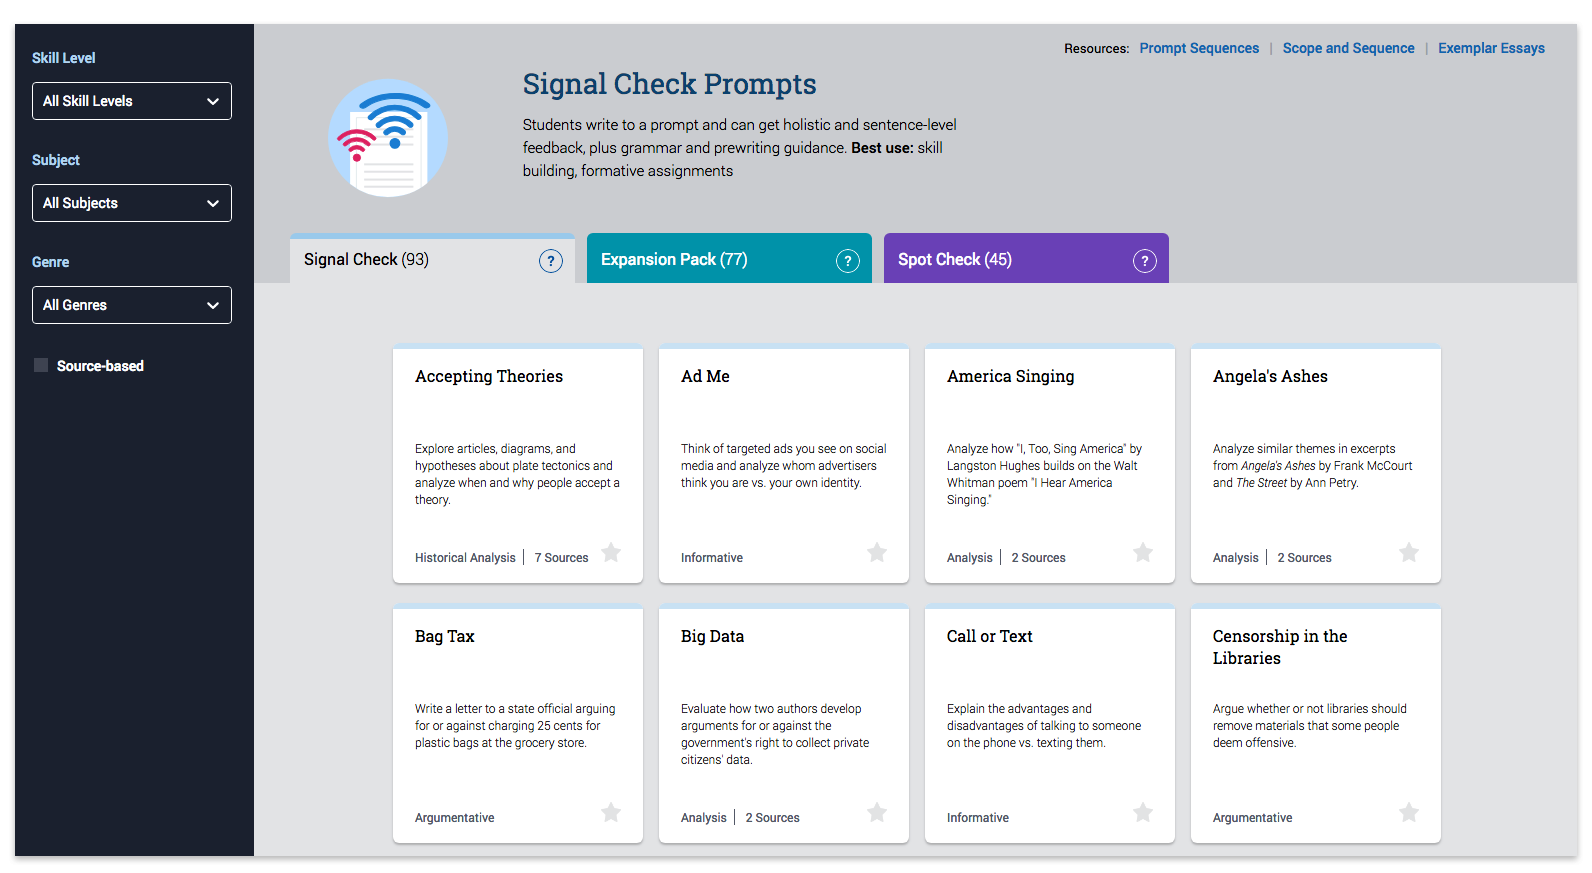Image resolution: width=1592 pixels, height=873 pixels.
Task: Open the Prompt Sequences resource link
Action: [x=1199, y=48]
